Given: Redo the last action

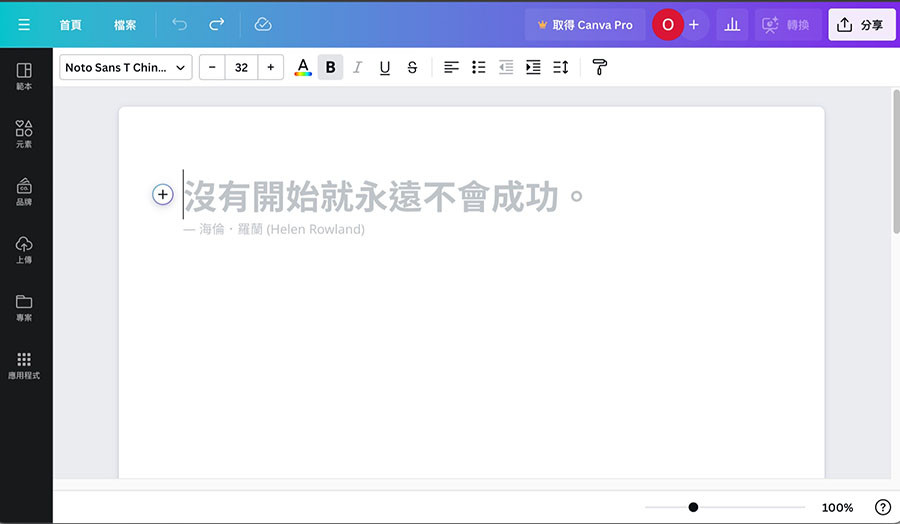Looking at the screenshot, I should pyautogui.click(x=216, y=24).
